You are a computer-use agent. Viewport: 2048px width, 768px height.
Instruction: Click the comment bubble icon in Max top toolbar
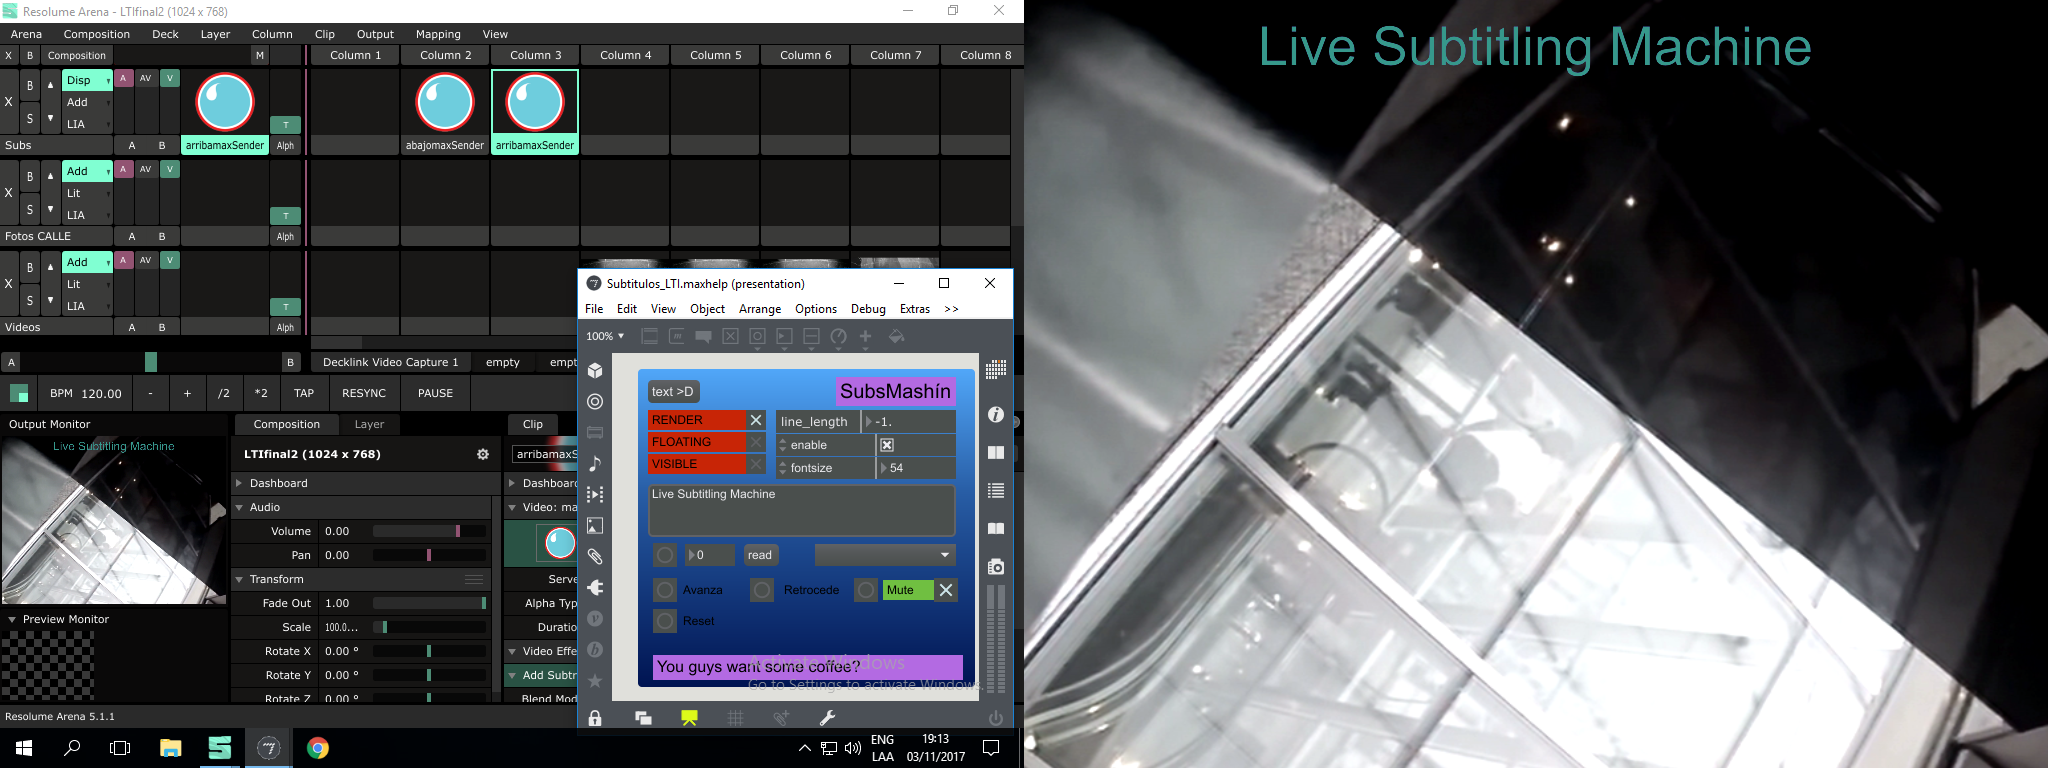[703, 336]
